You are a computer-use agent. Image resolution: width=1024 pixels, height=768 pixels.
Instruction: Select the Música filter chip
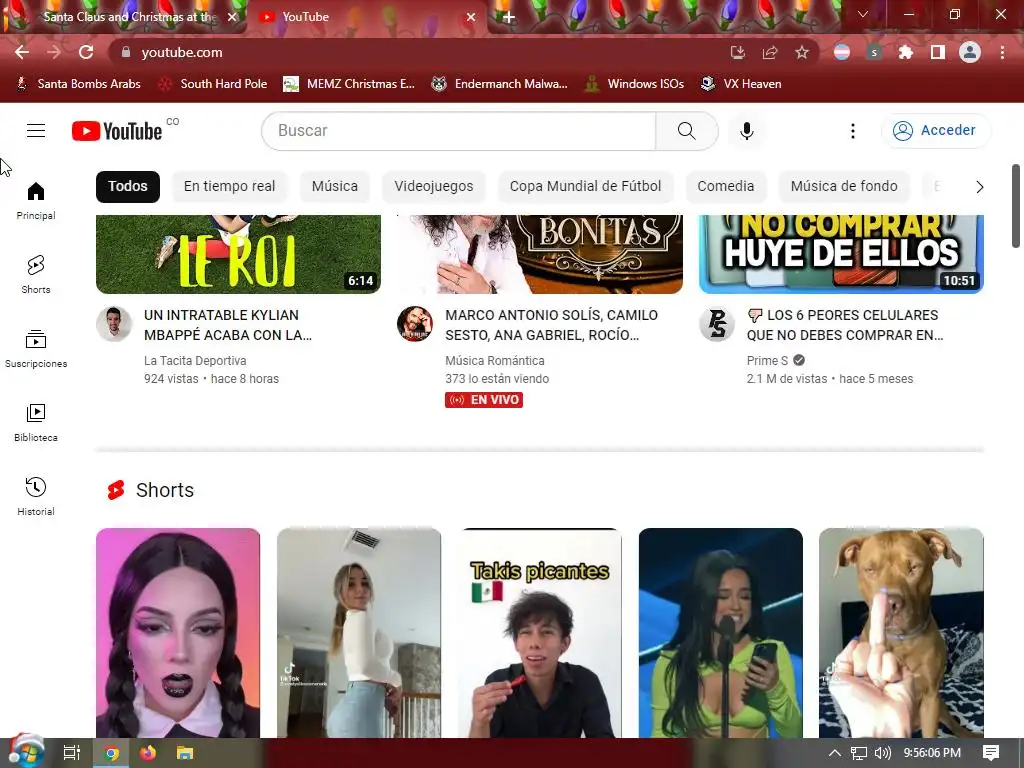tap(334, 186)
